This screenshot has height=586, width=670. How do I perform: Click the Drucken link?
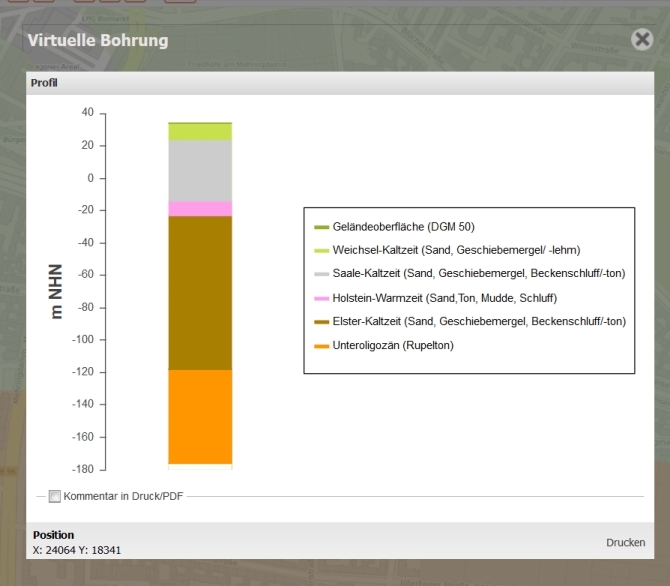tap(626, 542)
